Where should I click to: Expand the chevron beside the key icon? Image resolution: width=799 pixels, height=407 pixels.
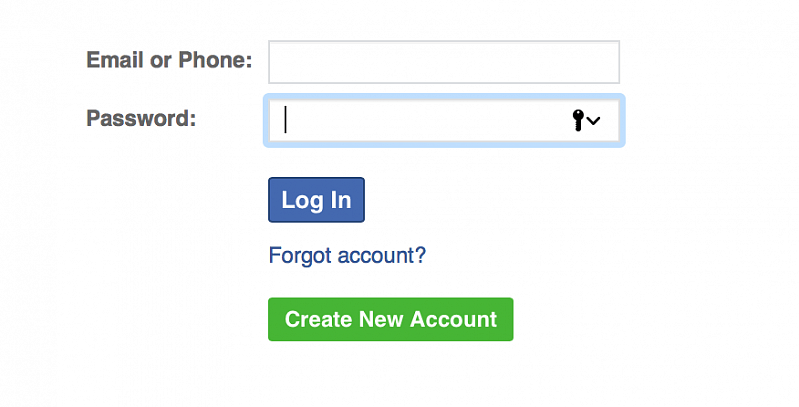(x=594, y=121)
